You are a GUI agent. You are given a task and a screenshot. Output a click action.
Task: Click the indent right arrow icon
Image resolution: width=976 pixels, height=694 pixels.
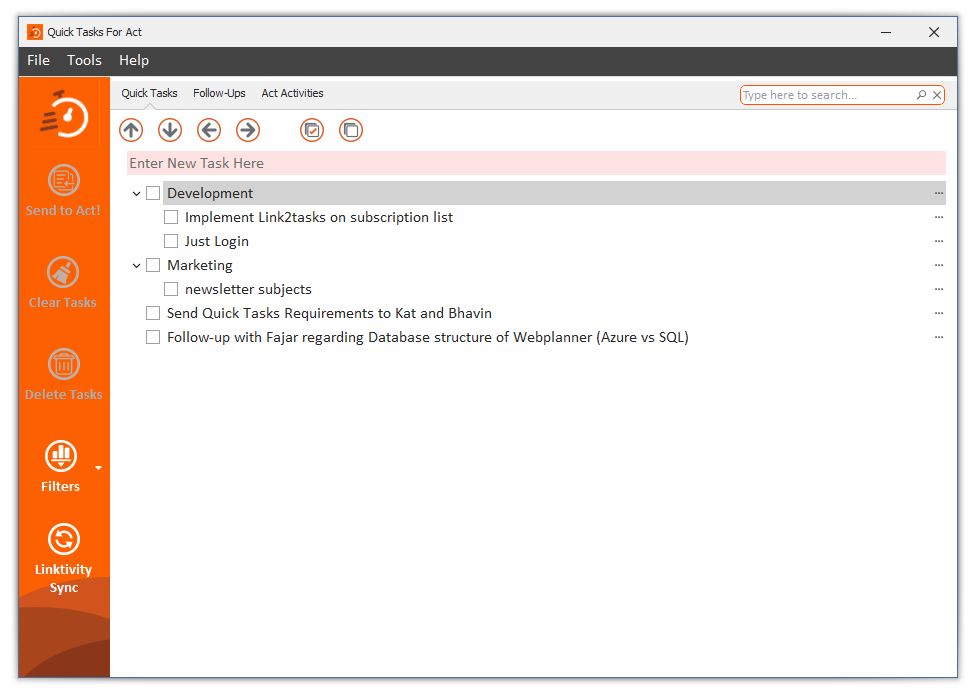(248, 130)
